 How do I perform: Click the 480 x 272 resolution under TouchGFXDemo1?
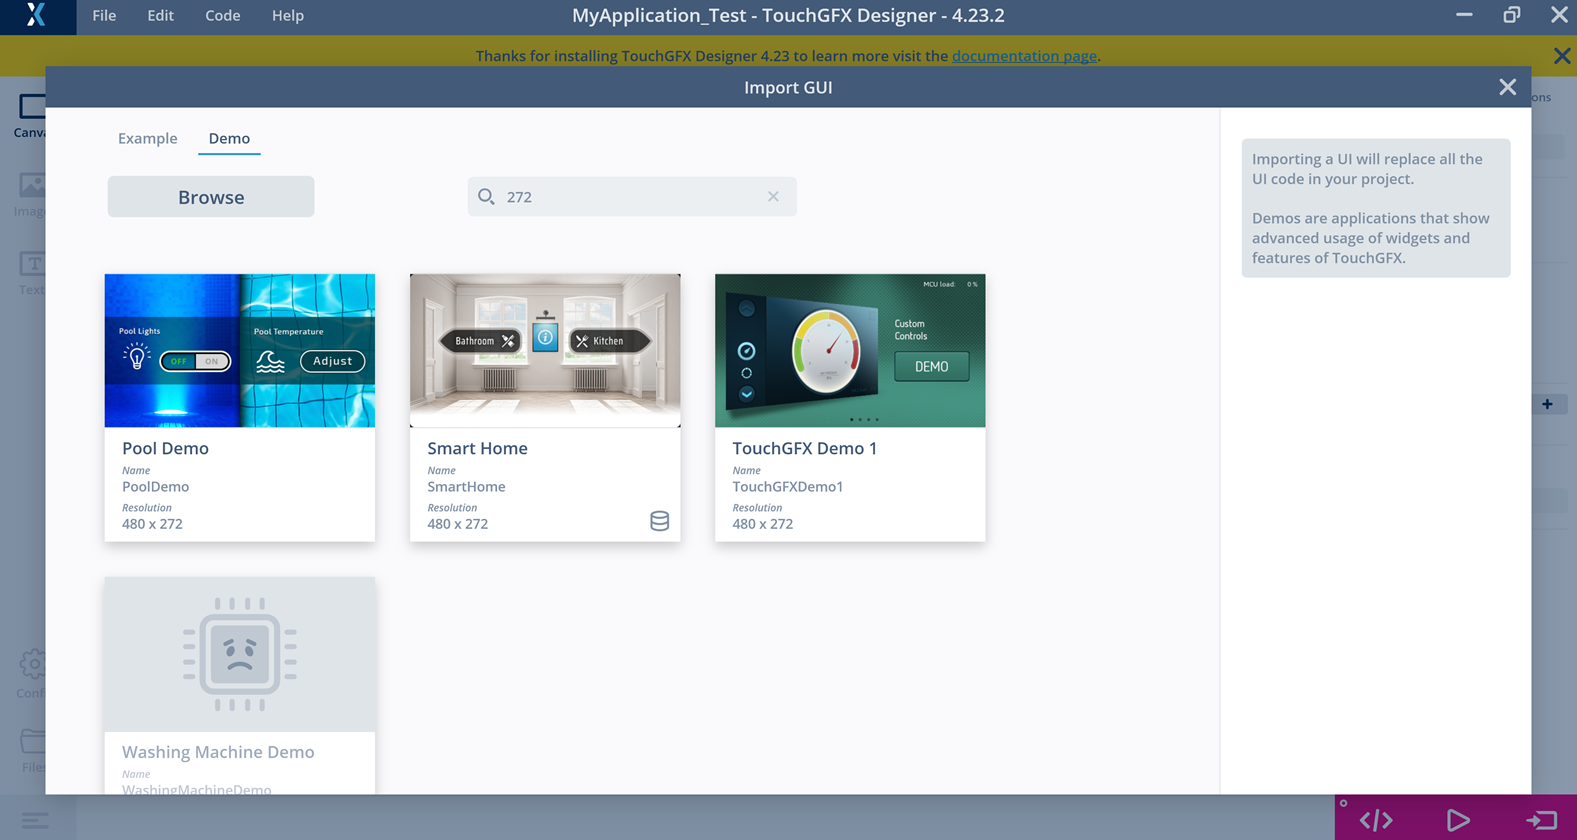click(762, 524)
